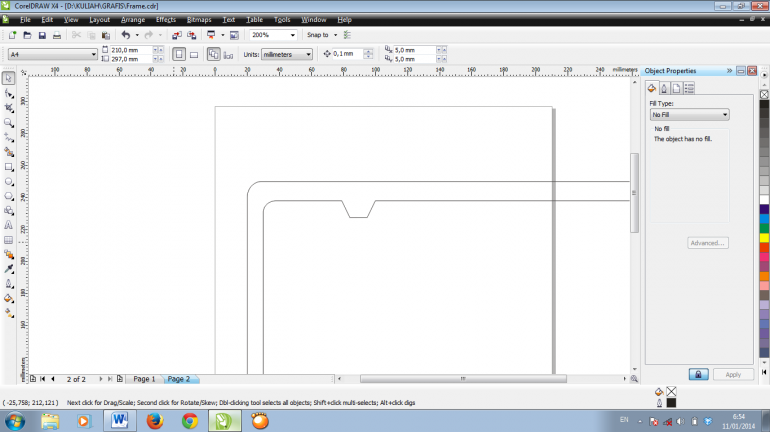Viewport: 770px width, 432px height.
Task: Open Microsoft Word from the taskbar
Action: pos(119,421)
